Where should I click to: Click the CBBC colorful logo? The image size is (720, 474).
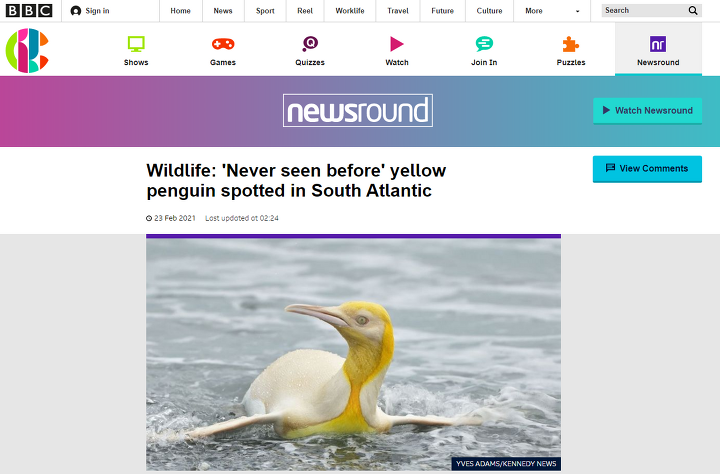tap(27, 51)
